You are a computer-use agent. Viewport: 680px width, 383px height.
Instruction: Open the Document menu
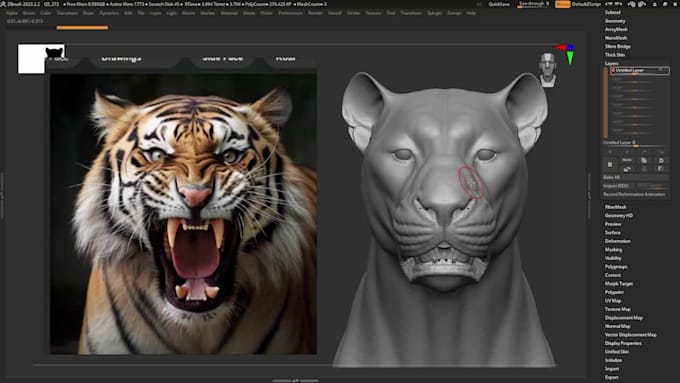click(x=67, y=13)
